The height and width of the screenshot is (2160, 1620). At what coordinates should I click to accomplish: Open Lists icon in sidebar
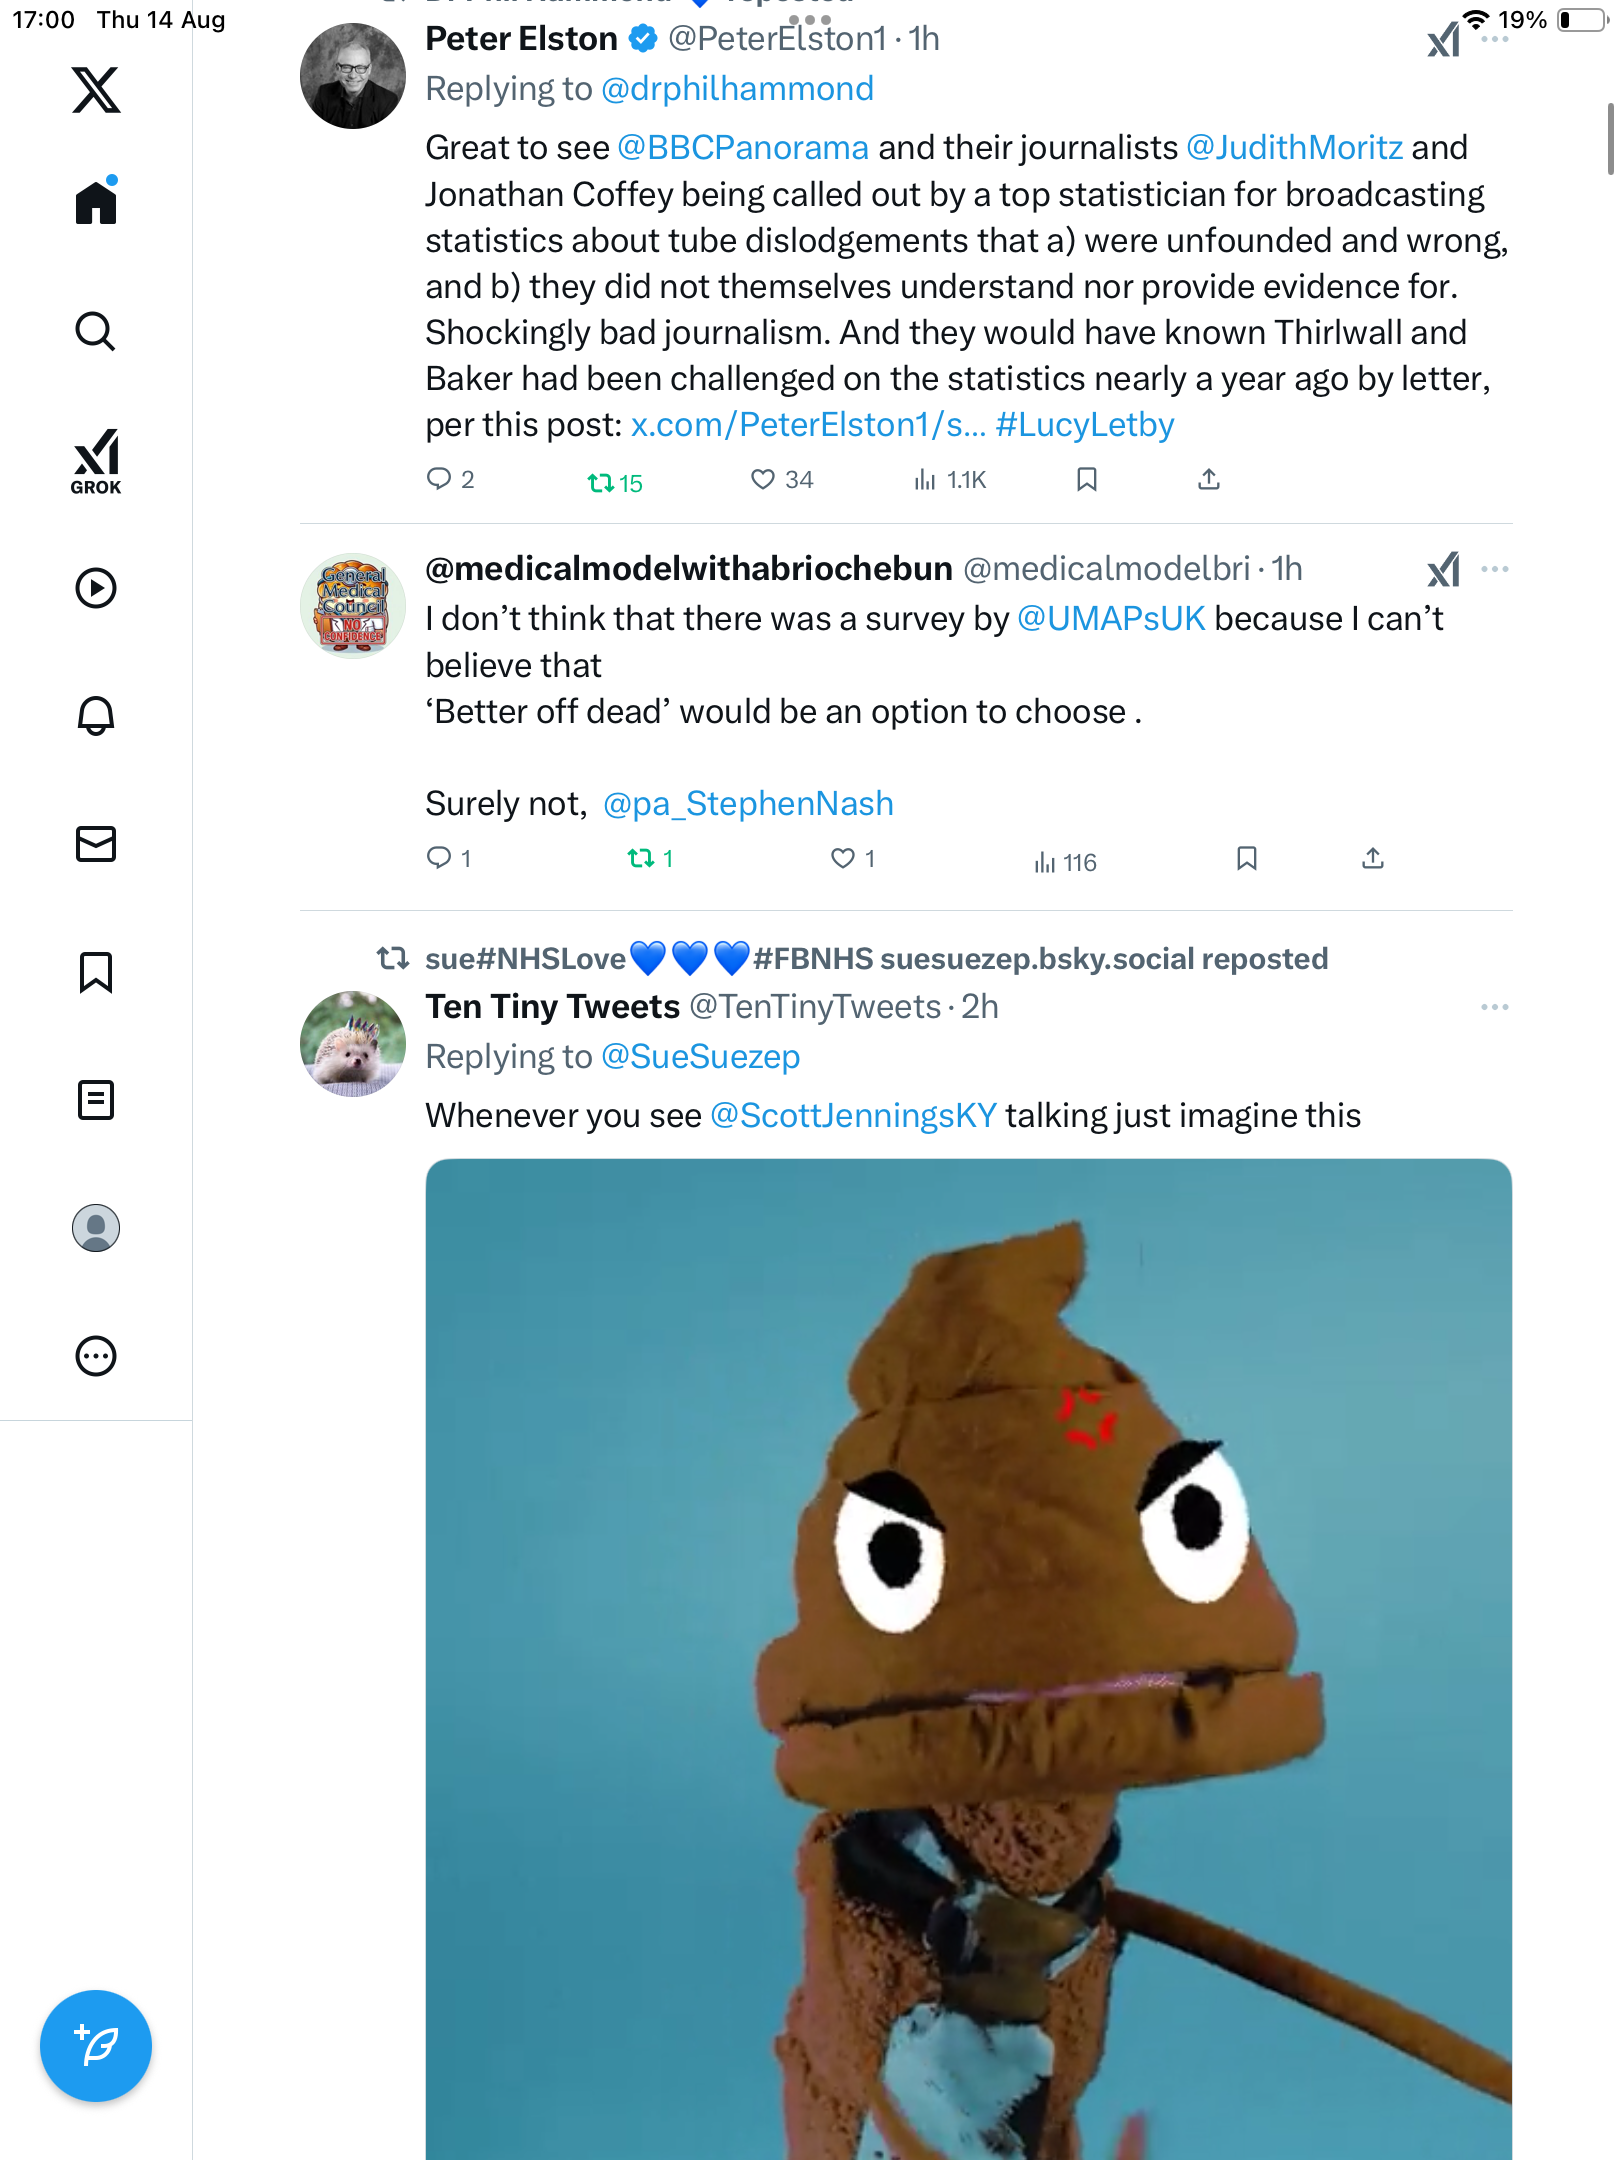coord(96,1100)
